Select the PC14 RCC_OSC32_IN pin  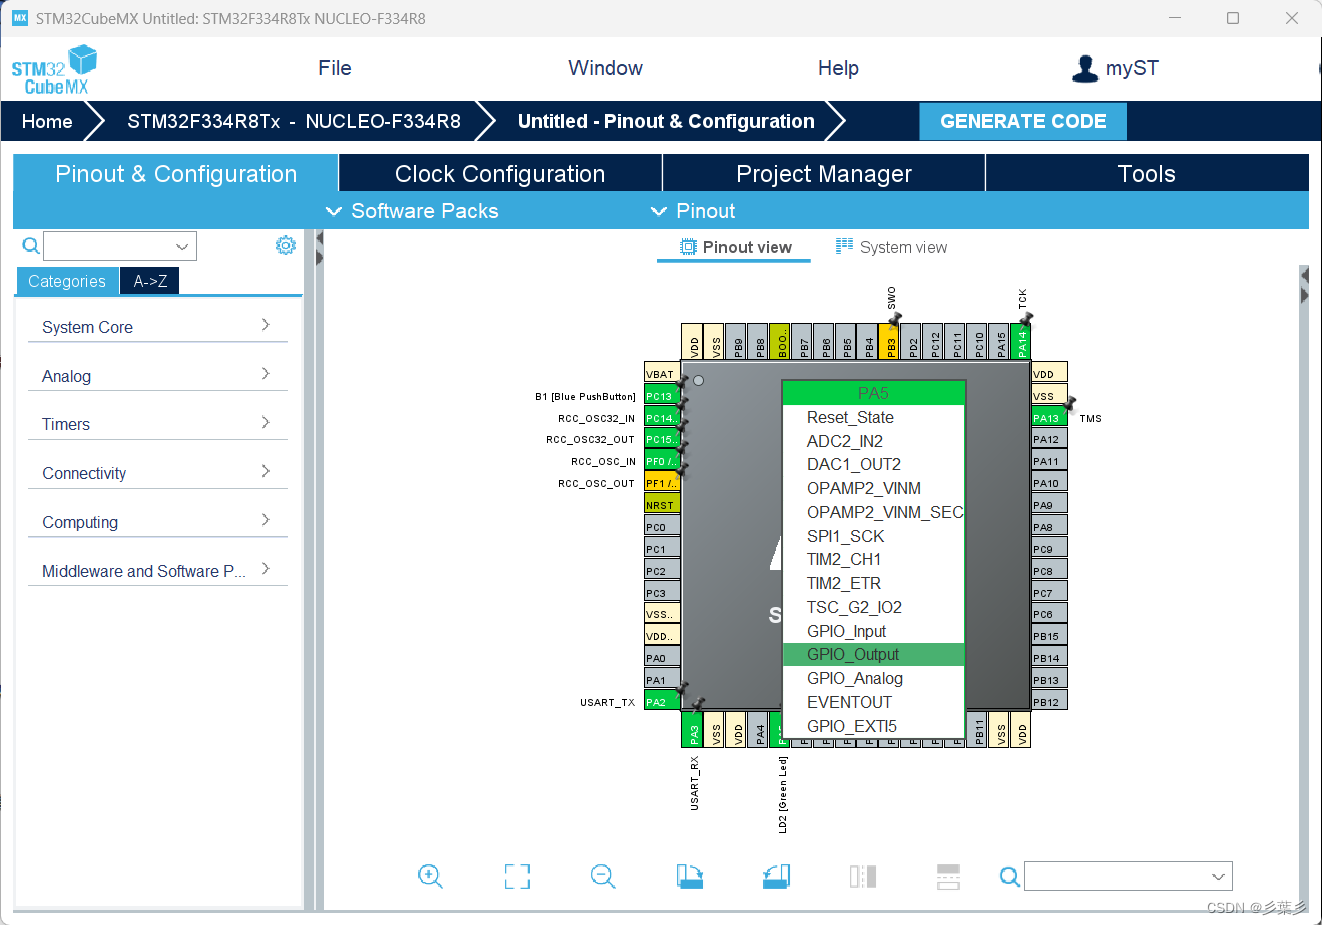(x=662, y=418)
